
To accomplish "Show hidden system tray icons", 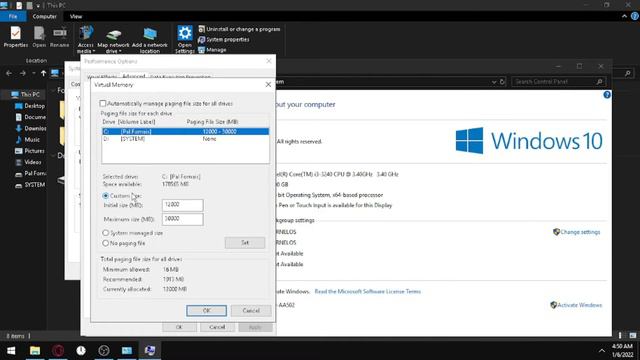I will 602,351.
